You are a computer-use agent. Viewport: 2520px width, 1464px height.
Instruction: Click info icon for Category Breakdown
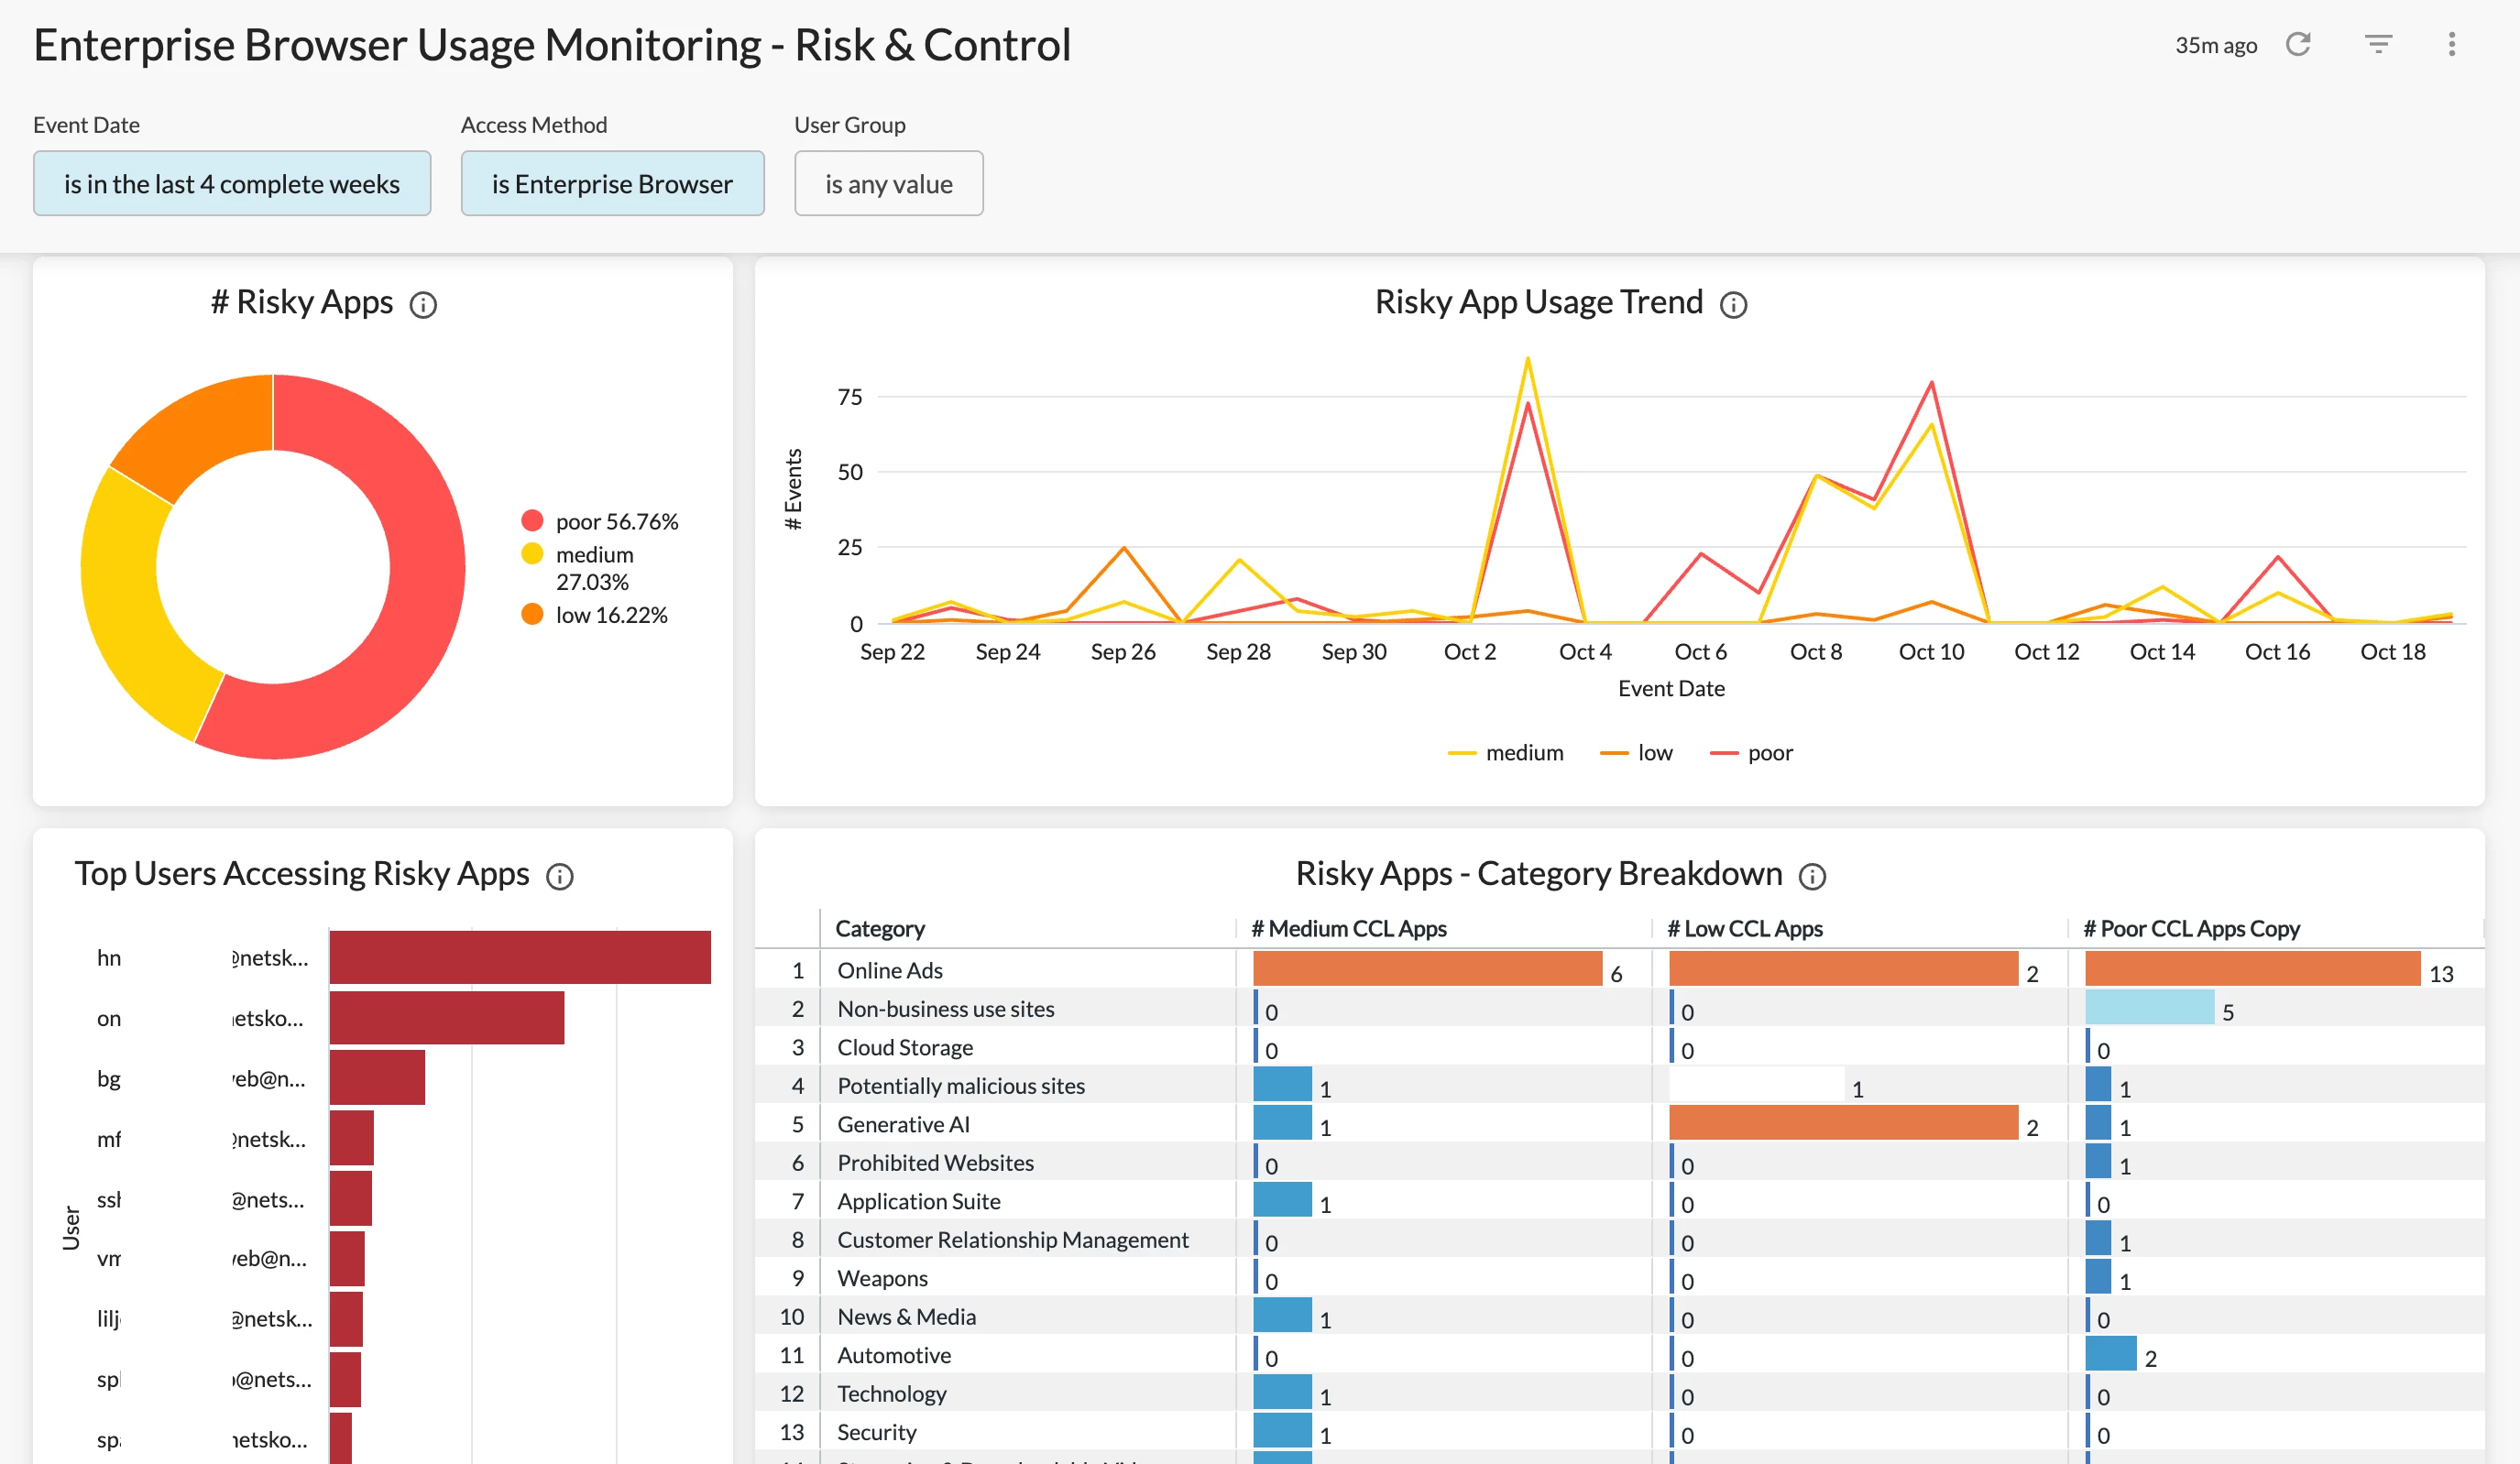click(x=1812, y=877)
